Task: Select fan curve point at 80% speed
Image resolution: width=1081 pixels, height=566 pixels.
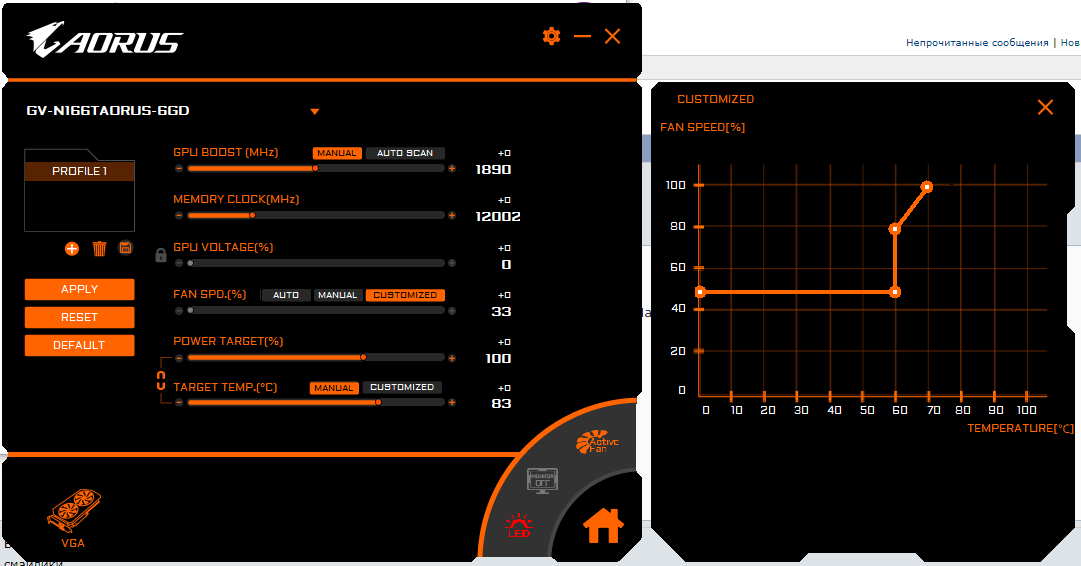Action: 895,229
